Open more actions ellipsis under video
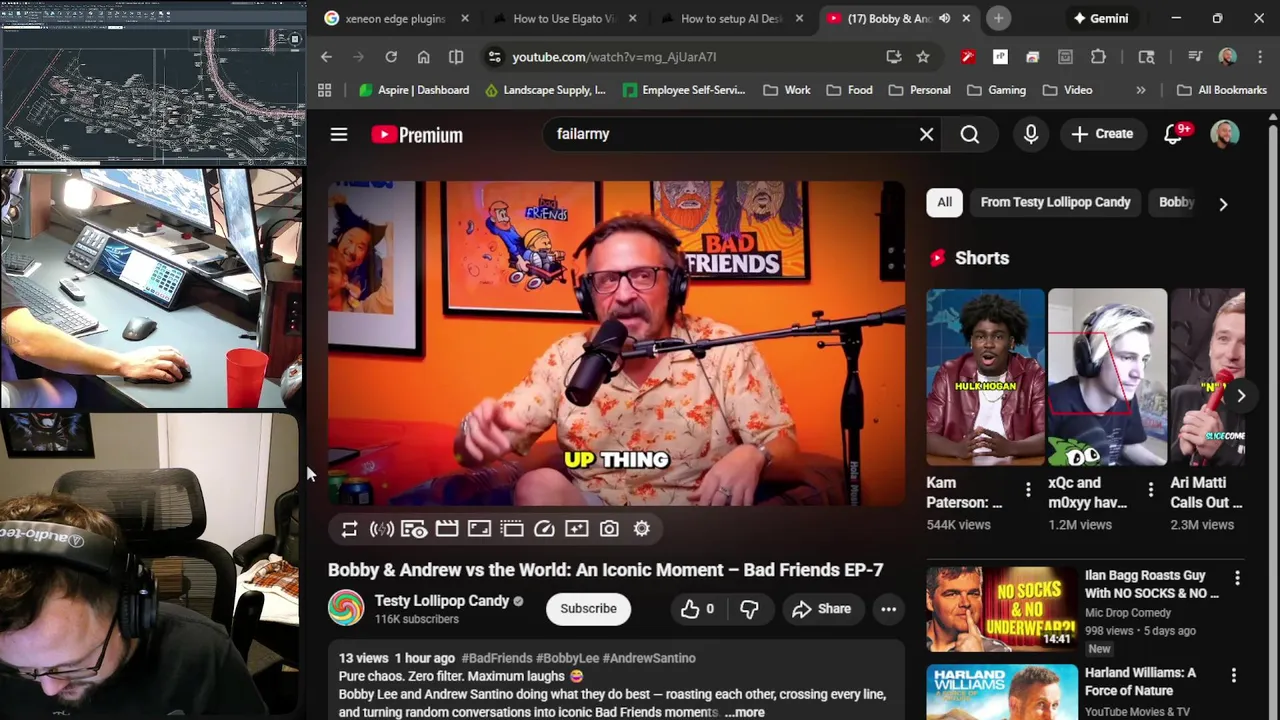This screenshot has height=720, width=1280. click(x=888, y=609)
